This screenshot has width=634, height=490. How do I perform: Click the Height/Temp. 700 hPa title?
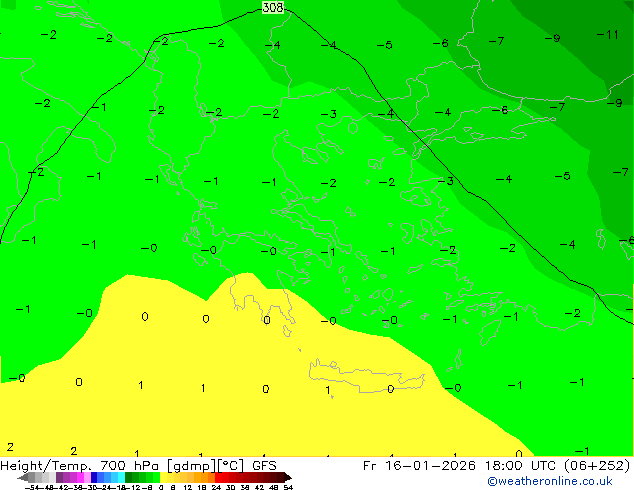[81, 466]
